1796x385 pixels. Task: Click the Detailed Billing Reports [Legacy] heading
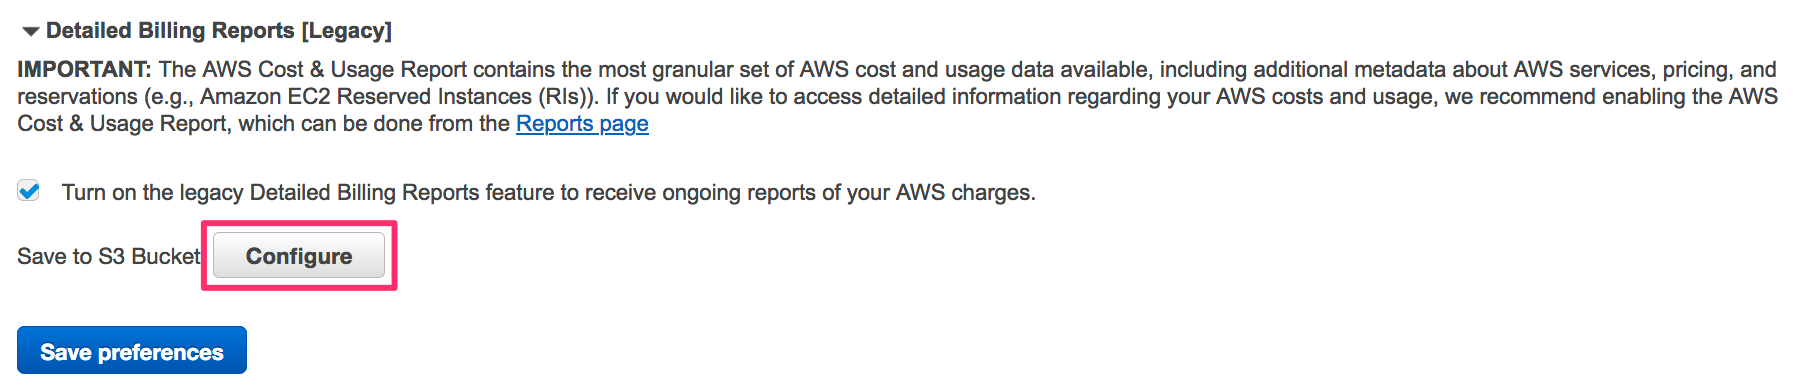(x=219, y=31)
